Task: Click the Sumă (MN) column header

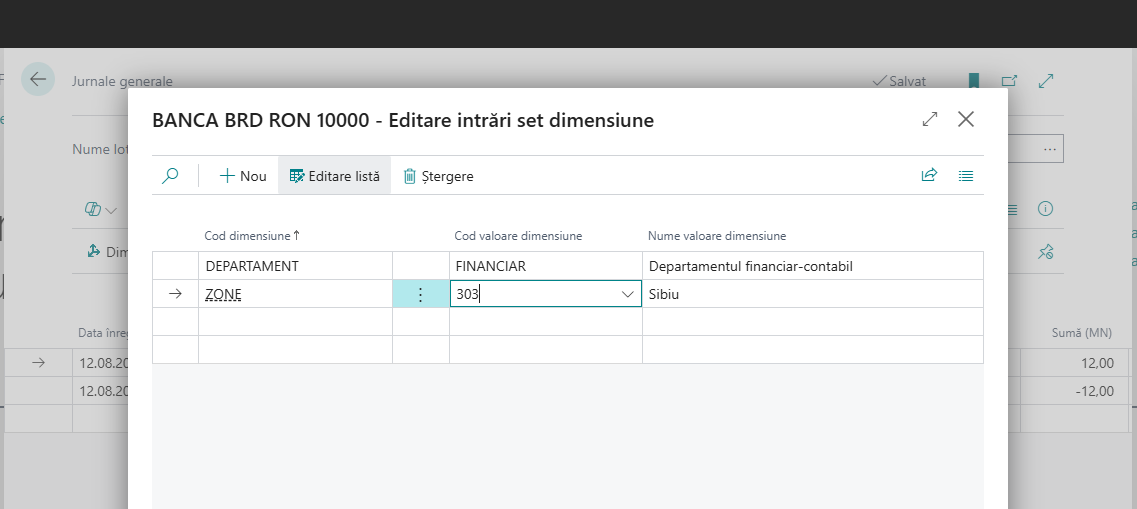Action: click(x=1081, y=333)
